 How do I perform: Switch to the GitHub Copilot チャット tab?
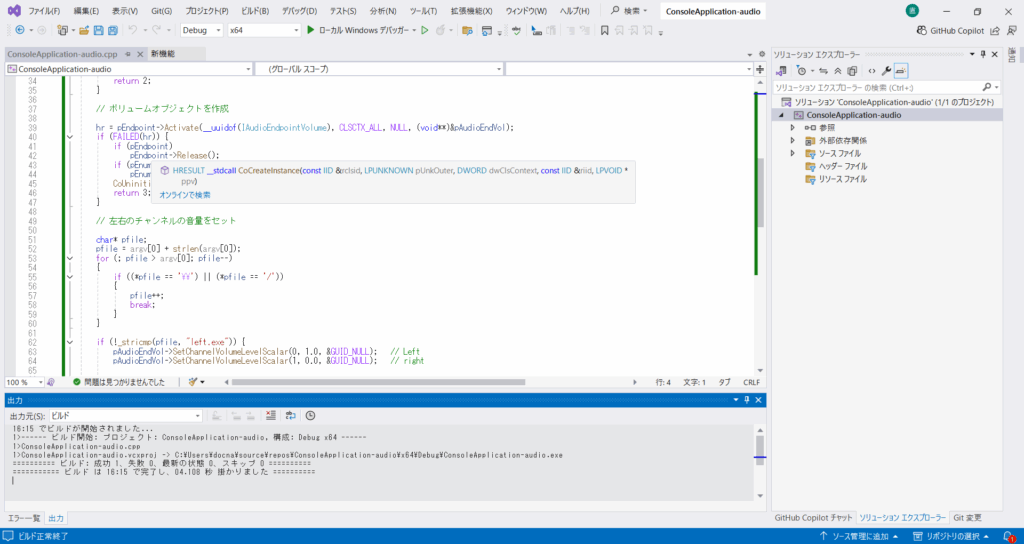(814, 517)
